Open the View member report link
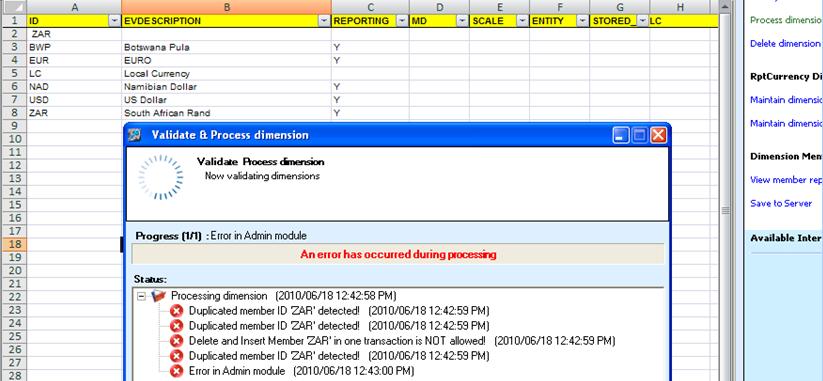This screenshot has width=823, height=381. [x=786, y=179]
